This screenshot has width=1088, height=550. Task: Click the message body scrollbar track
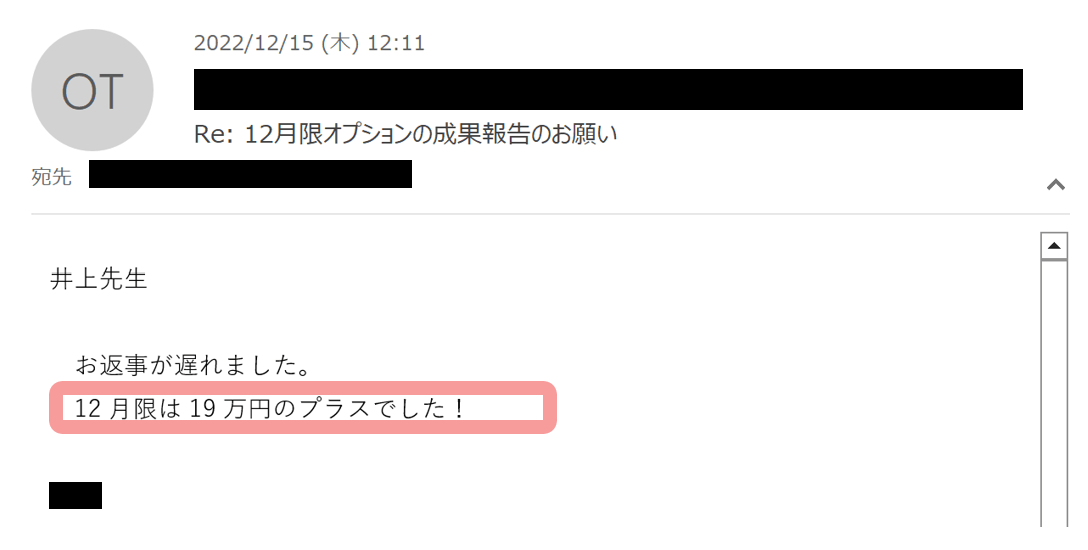[1054, 393]
